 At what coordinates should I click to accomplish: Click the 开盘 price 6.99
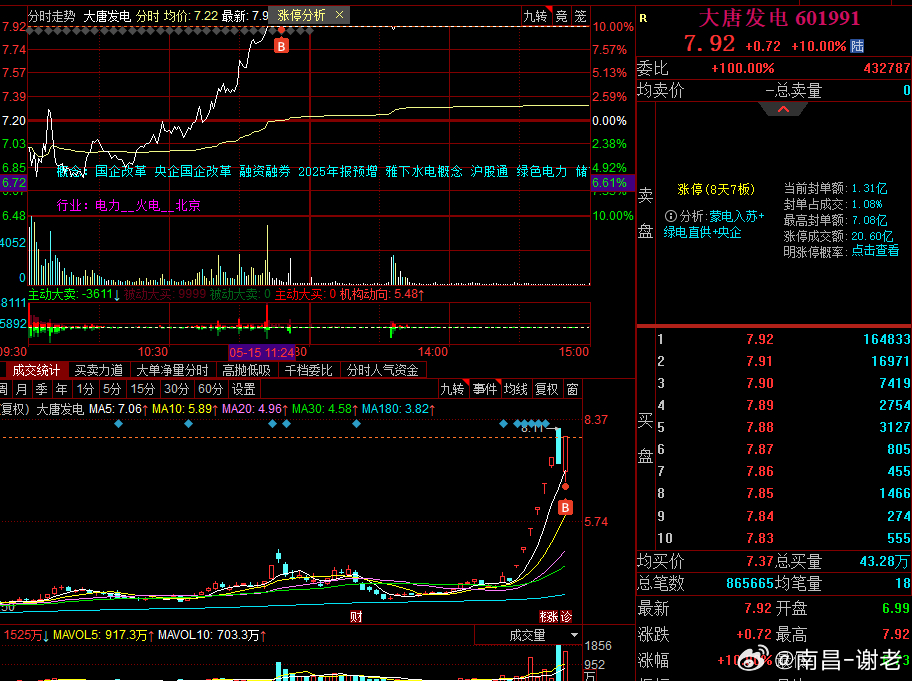coord(896,608)
